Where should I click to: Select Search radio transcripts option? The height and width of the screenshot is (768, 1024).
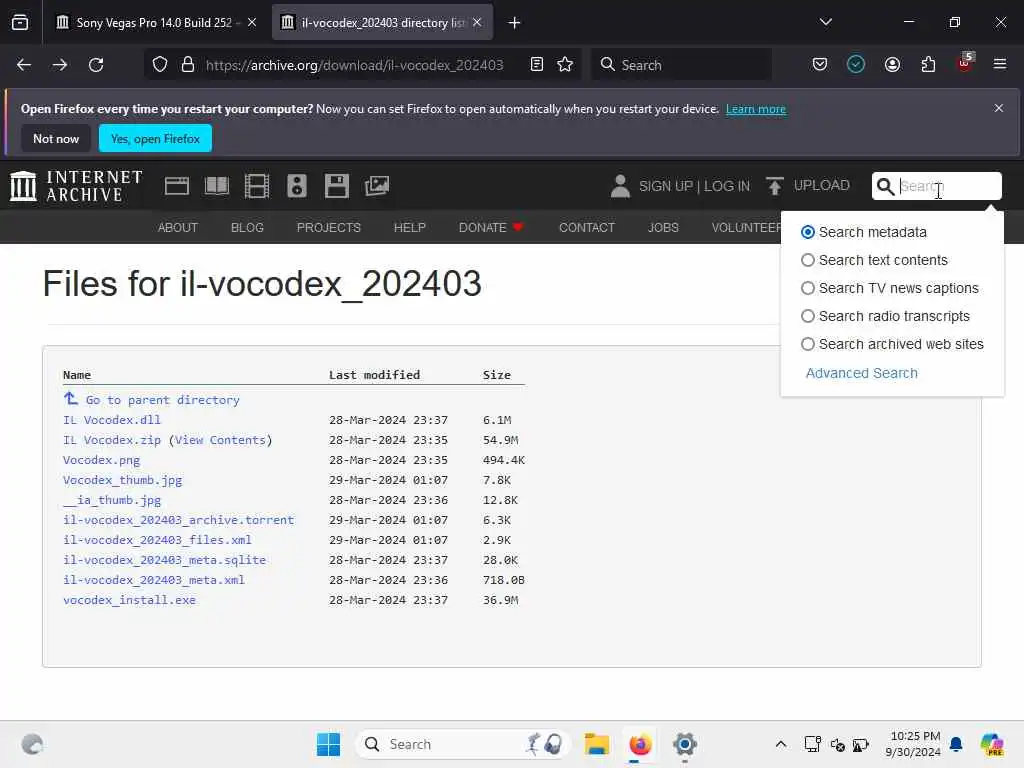(x=808, y=316)
